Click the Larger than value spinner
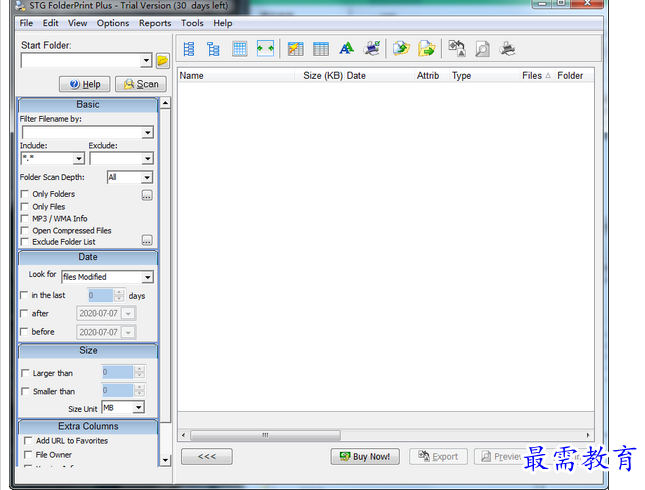This screenshot has height=490, width=645. pos(139,372)
